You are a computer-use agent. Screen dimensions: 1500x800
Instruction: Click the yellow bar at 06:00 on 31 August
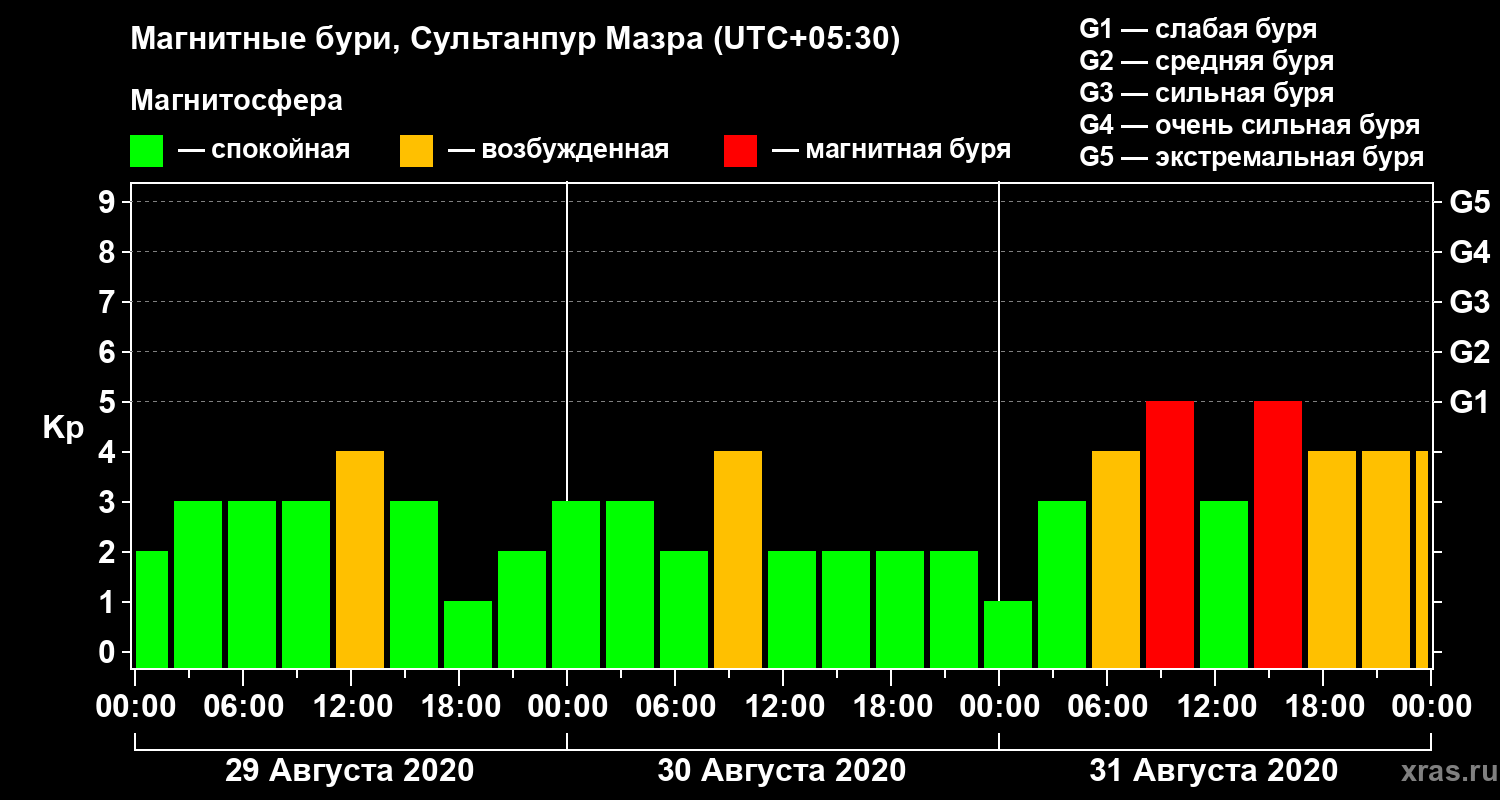(1116, 560)
